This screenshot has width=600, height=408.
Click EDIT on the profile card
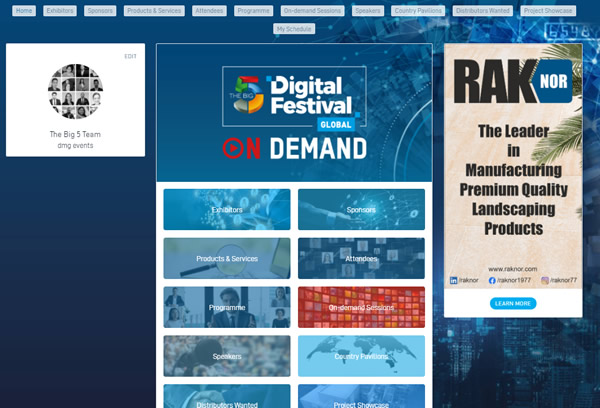tap(130, 57)
